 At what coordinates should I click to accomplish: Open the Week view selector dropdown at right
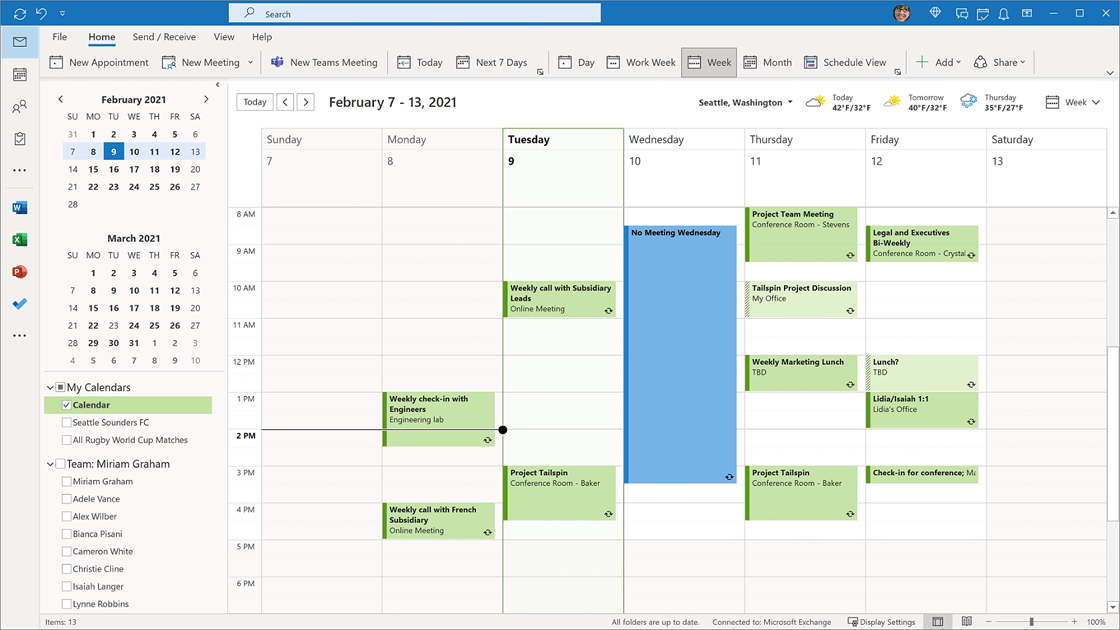tap(1073, 102)
